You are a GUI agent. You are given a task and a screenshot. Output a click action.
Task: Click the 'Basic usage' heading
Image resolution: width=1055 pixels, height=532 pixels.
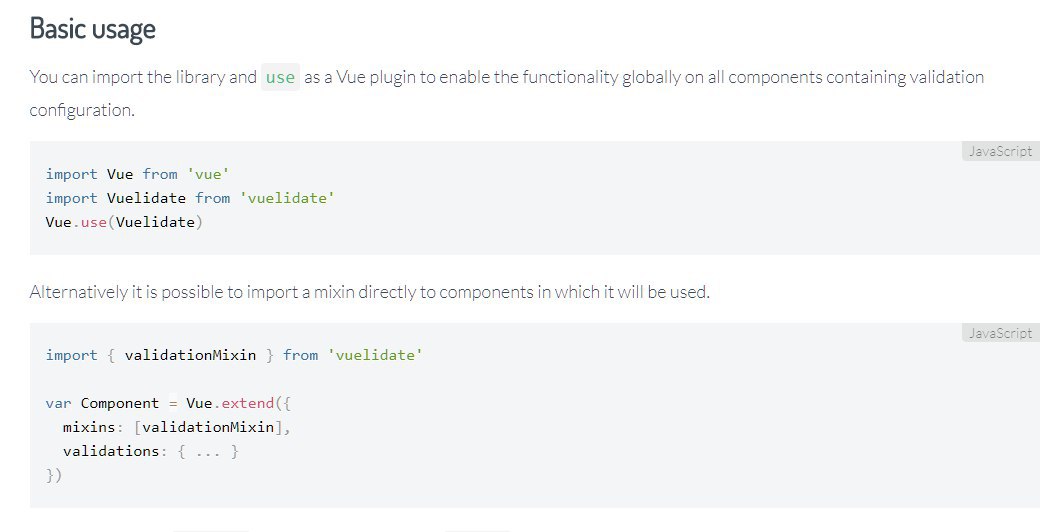point(93,29)
